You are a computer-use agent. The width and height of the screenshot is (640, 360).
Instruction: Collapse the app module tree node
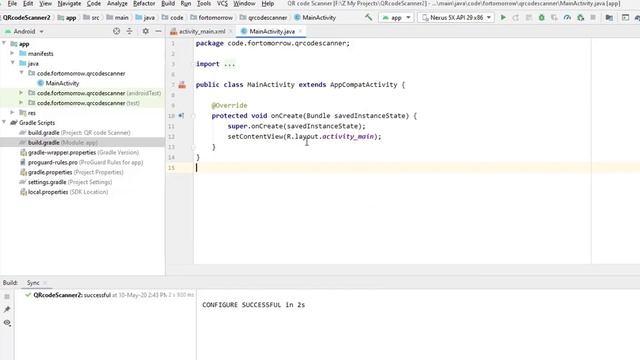point(4,43)
